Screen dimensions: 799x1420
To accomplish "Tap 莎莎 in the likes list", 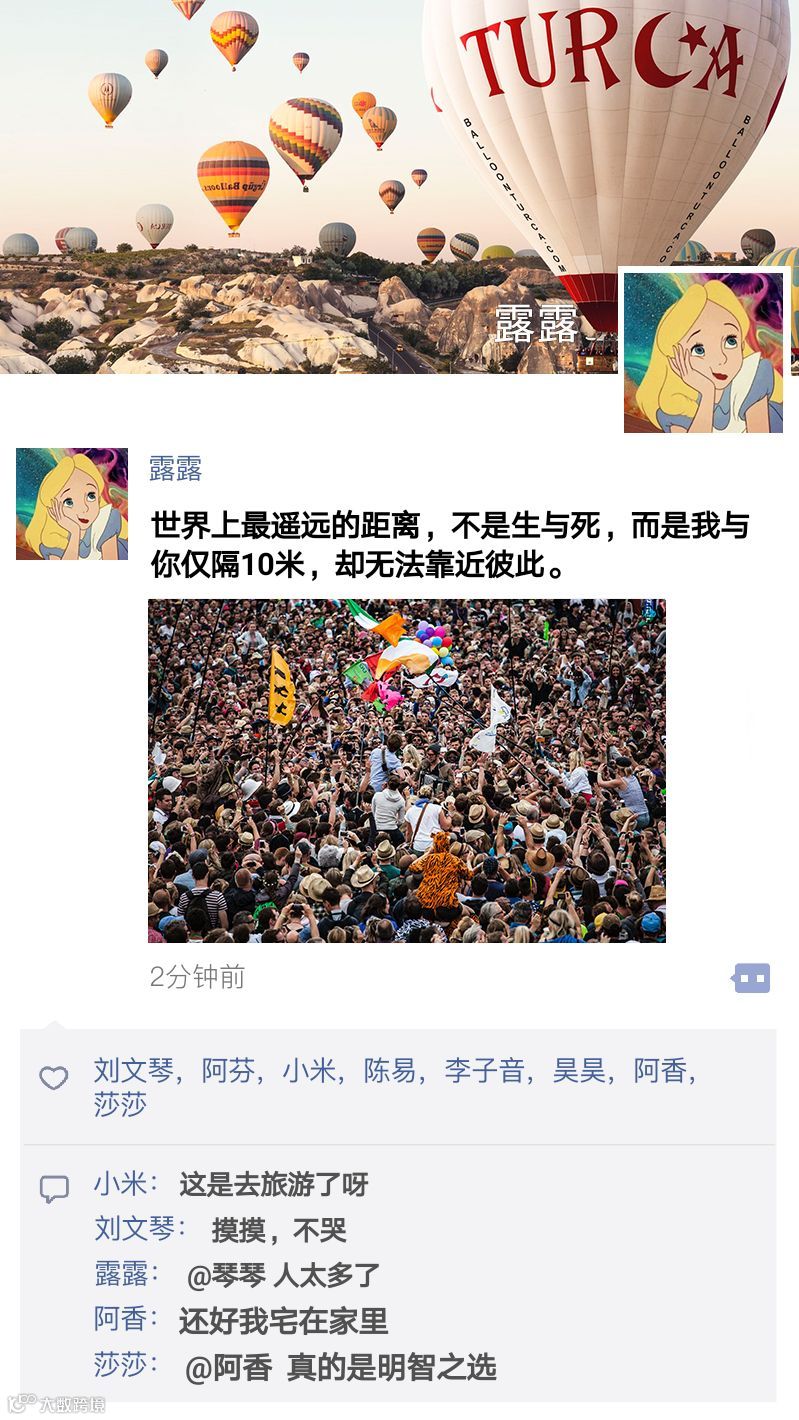I will point(120,1105).
